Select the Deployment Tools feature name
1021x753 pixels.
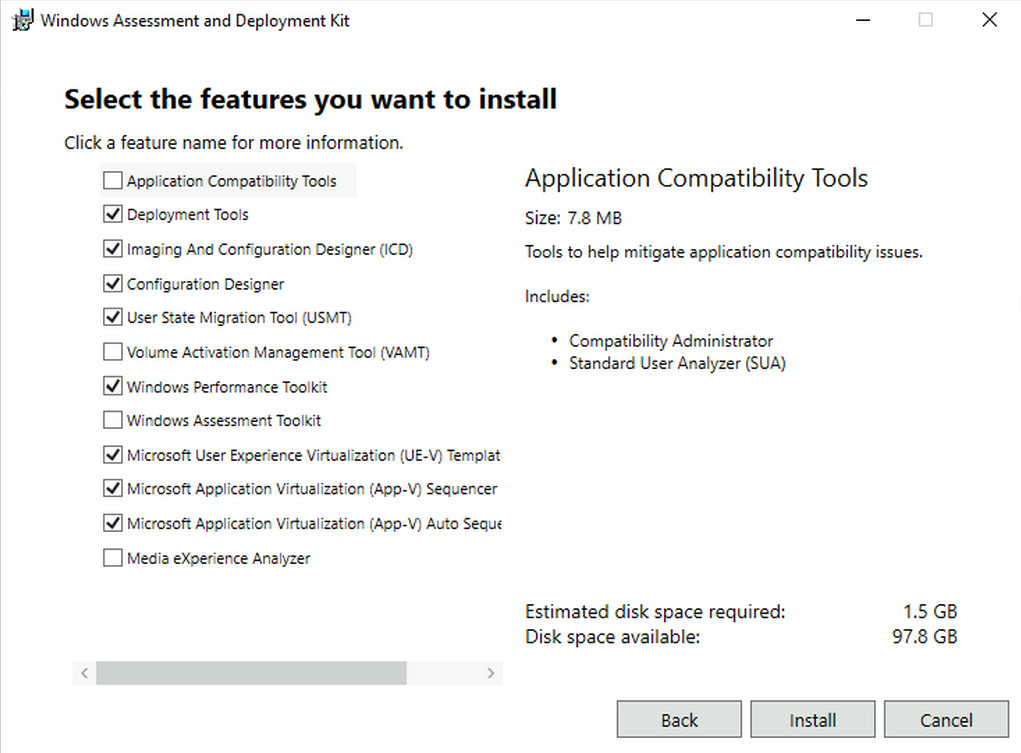coord(188,215)
